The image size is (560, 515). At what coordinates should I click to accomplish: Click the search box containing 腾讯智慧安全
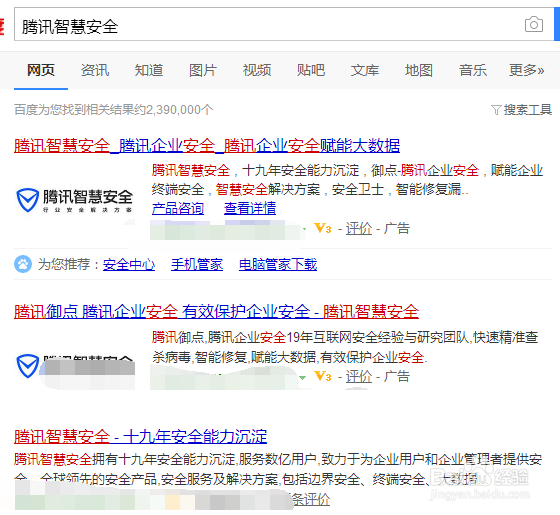(284, 24)
